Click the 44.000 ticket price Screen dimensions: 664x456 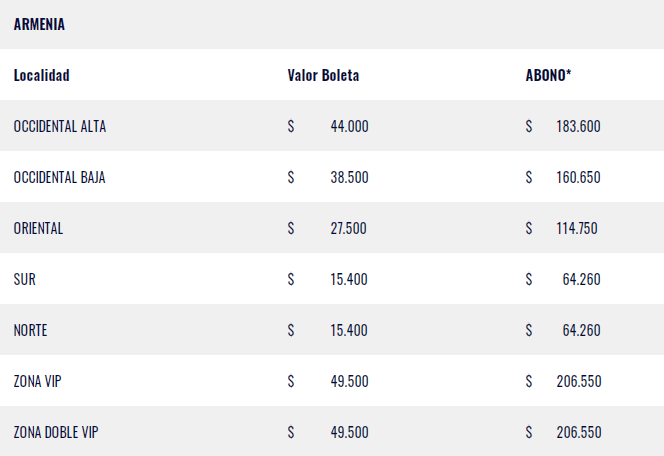coord(349,127)
